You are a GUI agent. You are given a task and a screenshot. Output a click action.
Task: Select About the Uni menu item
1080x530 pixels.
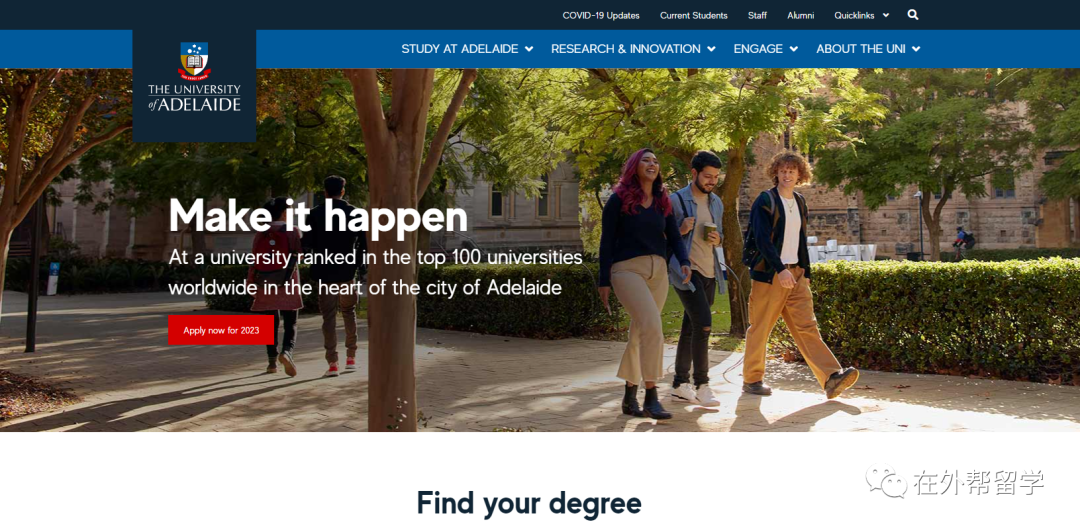[861, 49]
